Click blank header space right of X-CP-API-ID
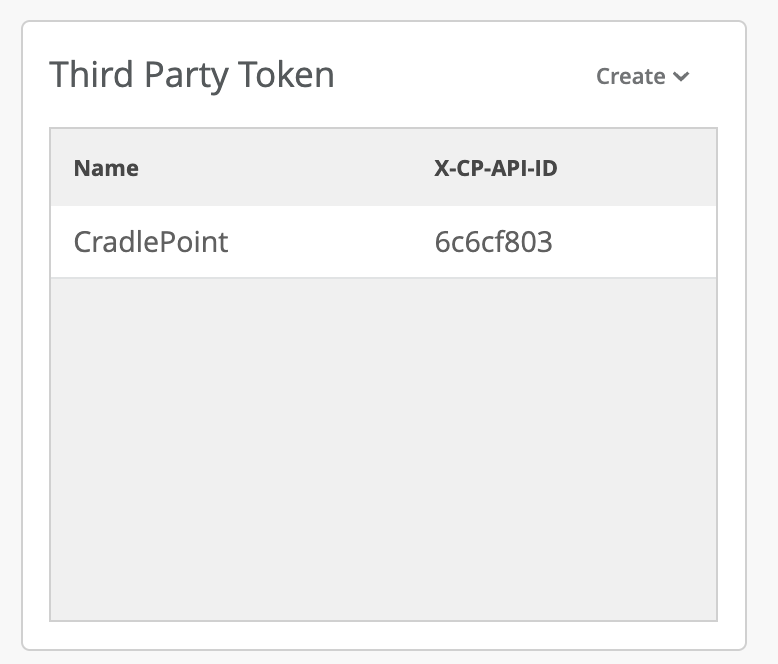This screenshot has width=778, height=664. click(640, 168)
